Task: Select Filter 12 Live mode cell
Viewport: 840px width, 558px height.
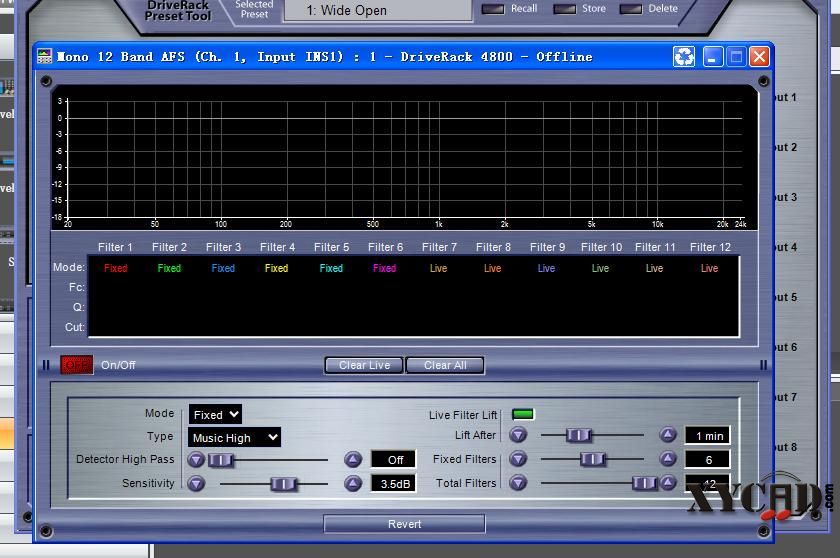Action: click(x=709, y=268)
